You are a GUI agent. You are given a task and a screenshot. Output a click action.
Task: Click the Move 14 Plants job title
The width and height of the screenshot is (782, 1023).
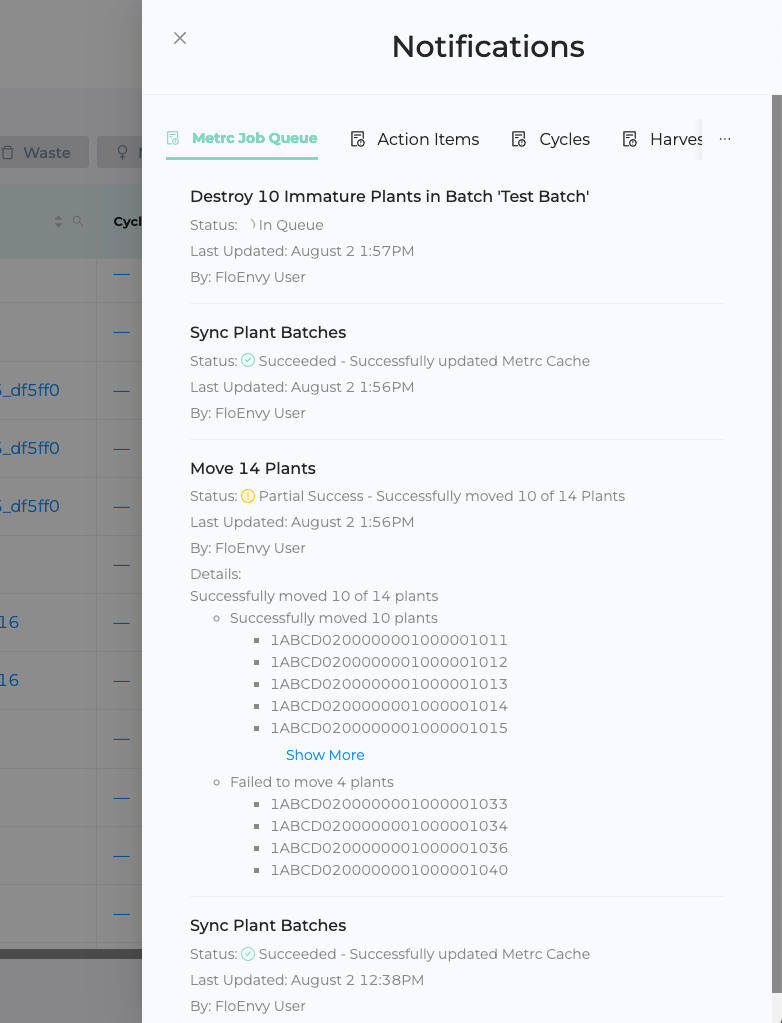coord(252,468)
